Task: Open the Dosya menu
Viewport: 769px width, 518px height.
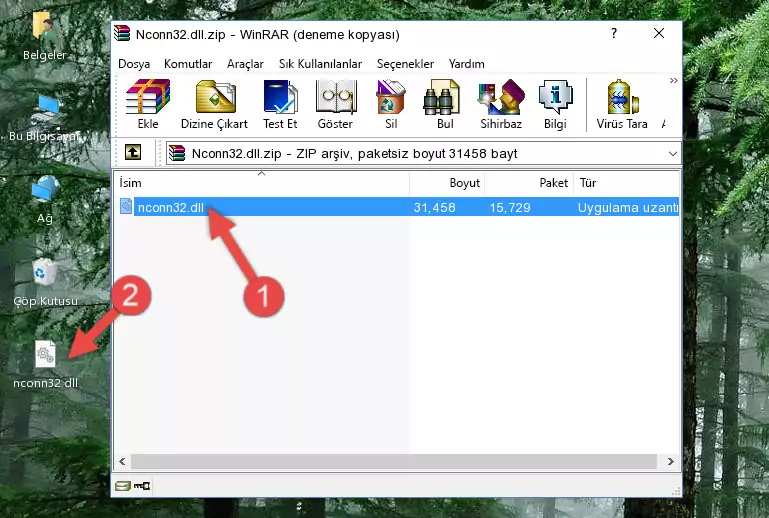Action: [134, 64]
